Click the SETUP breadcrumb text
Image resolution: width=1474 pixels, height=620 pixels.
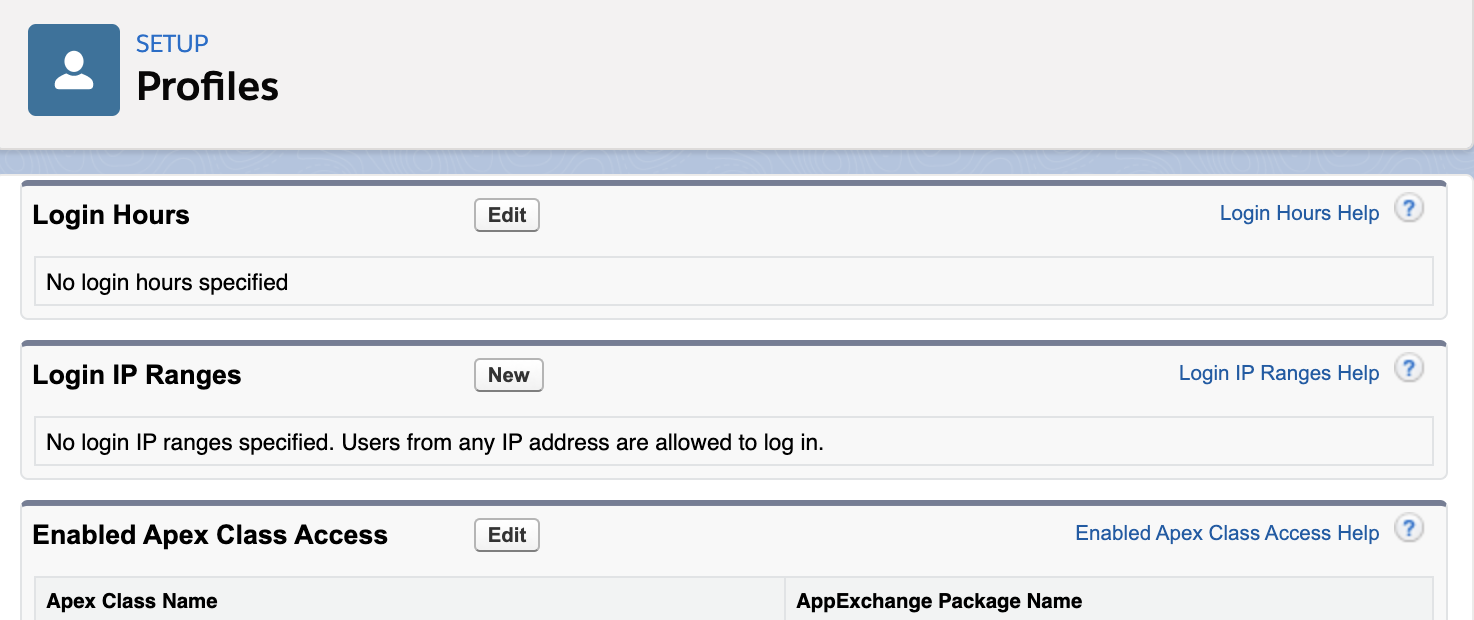pos(172,44)
